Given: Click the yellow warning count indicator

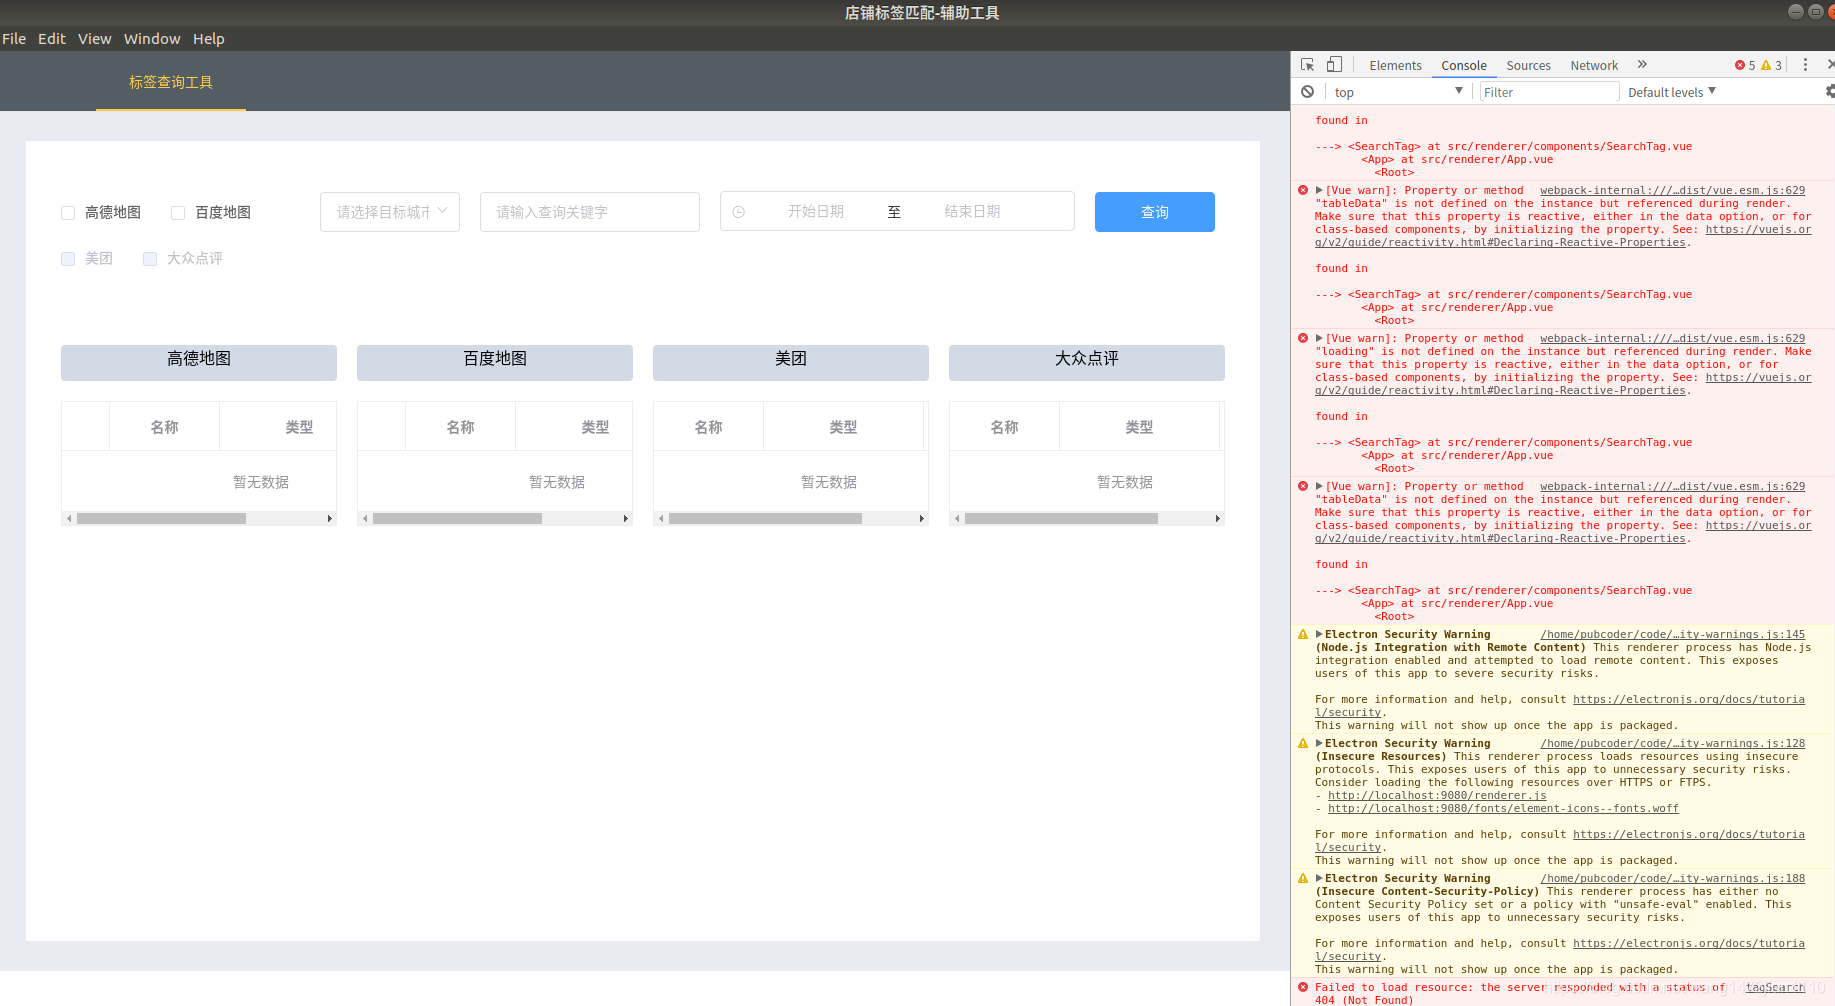Looking at the screenshot, I should 1771,65.
